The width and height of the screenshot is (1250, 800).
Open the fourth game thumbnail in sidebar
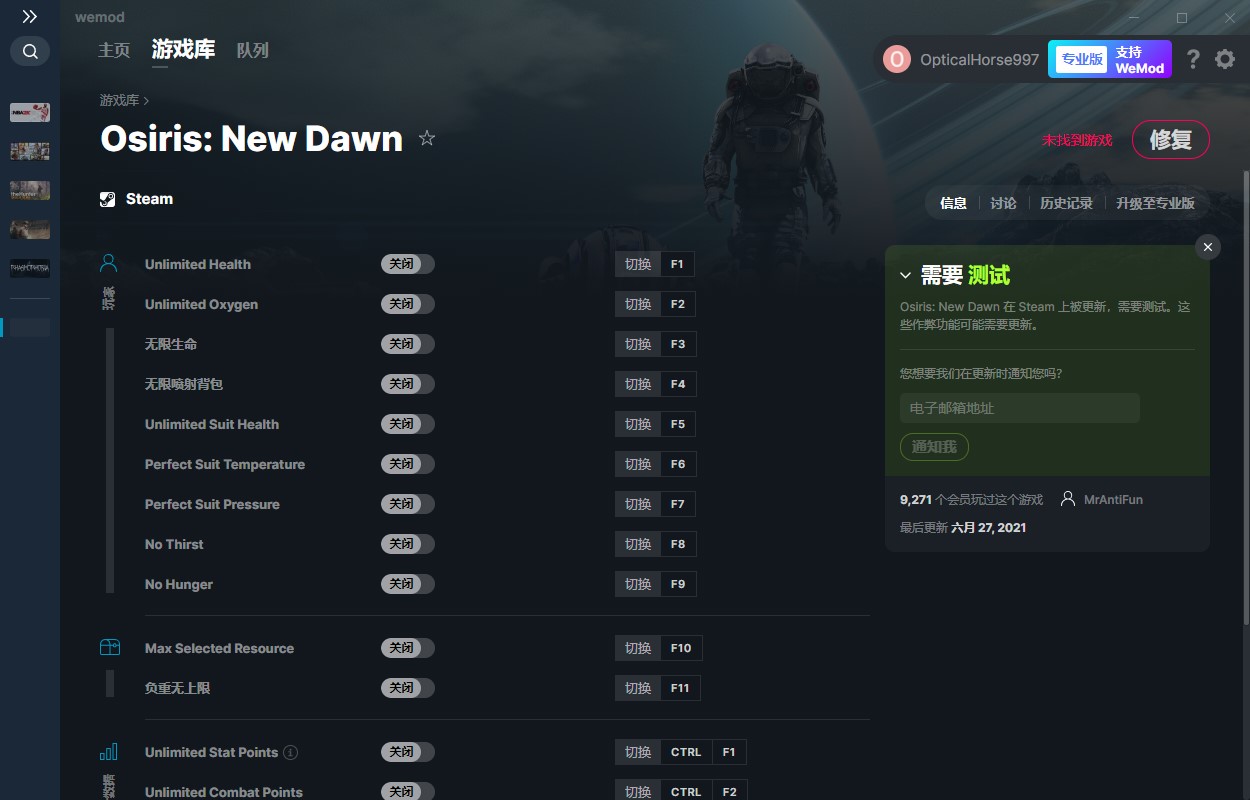pos(30,229)
